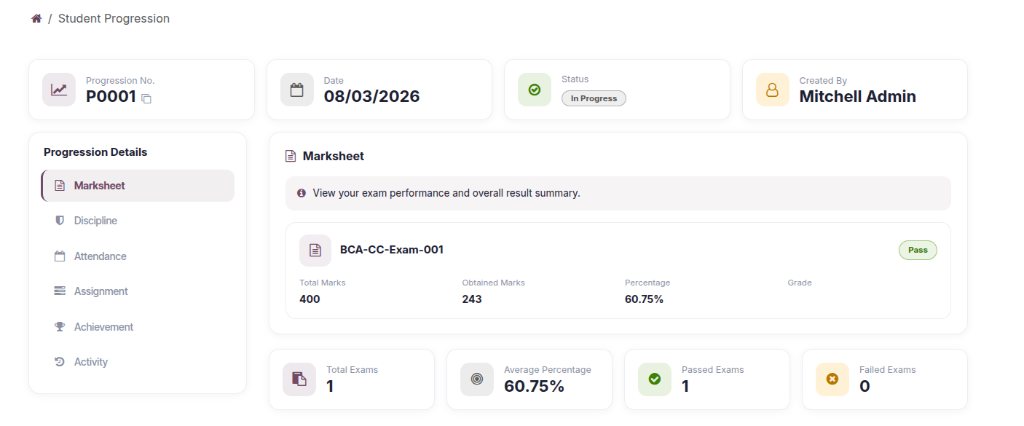
Task: Click the Failed Exams cross icon
Action: click(832, 380)
